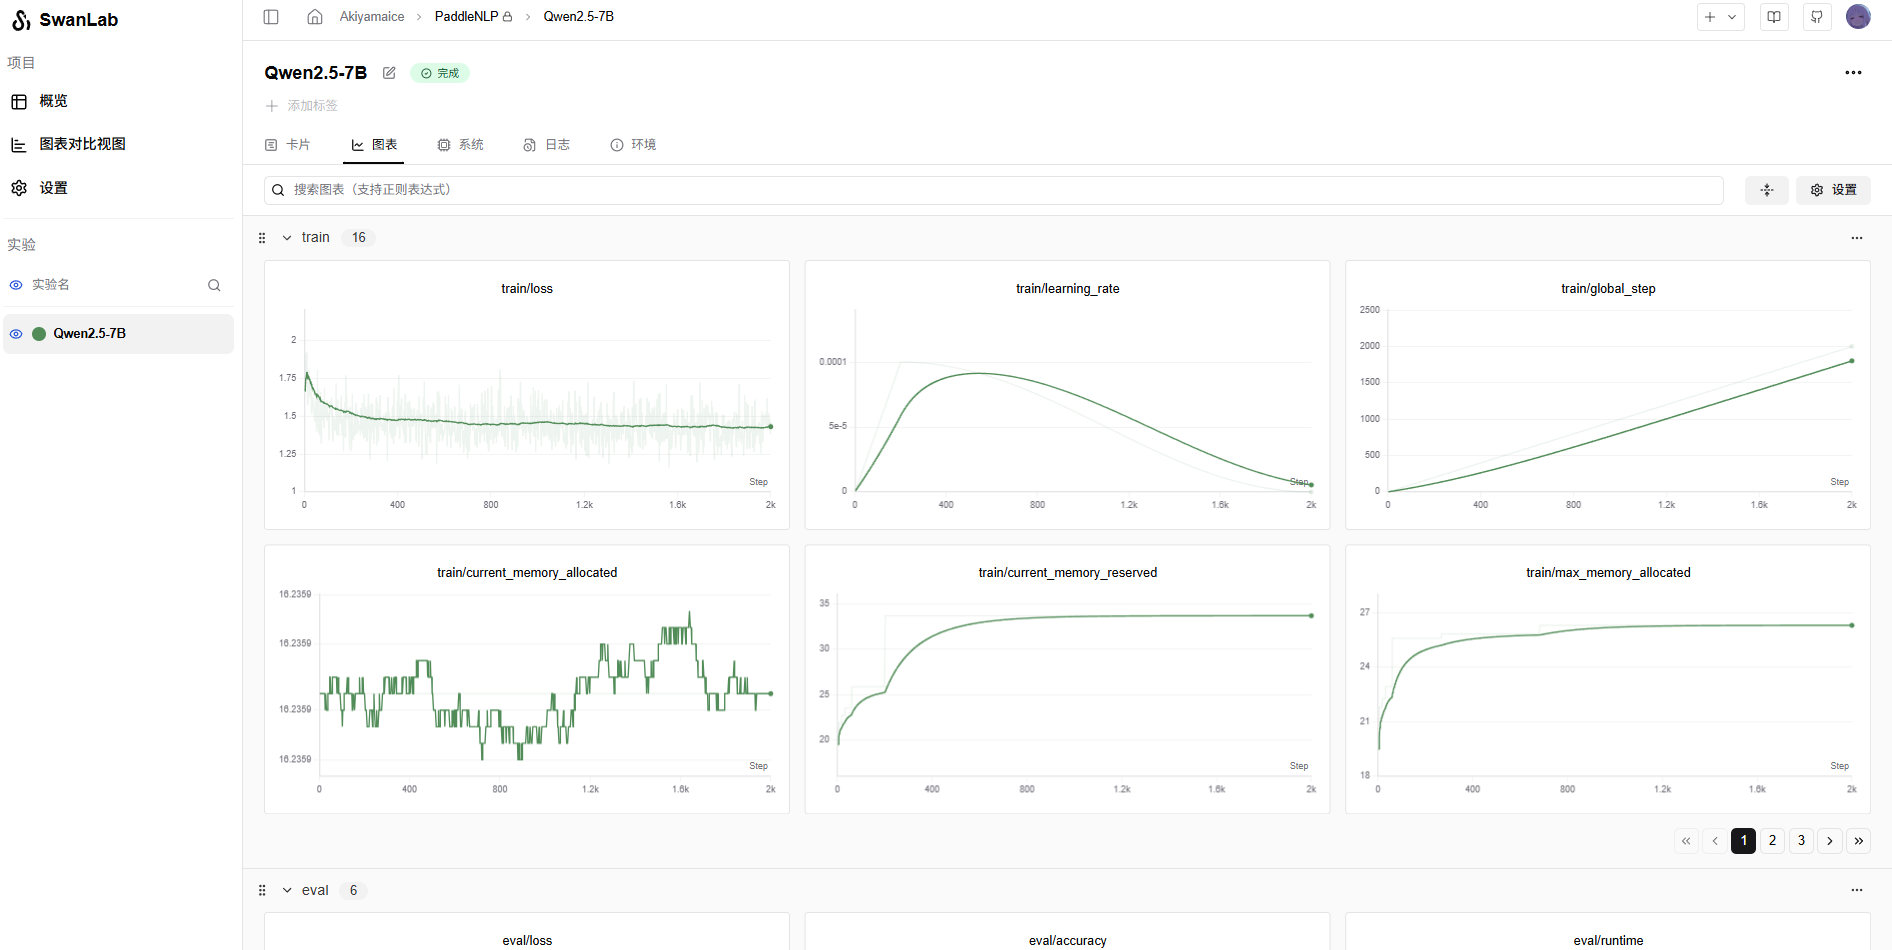The width and height of the screenshot is (1892, 950).
Task: Go to home via house icon
Action: 315,17
